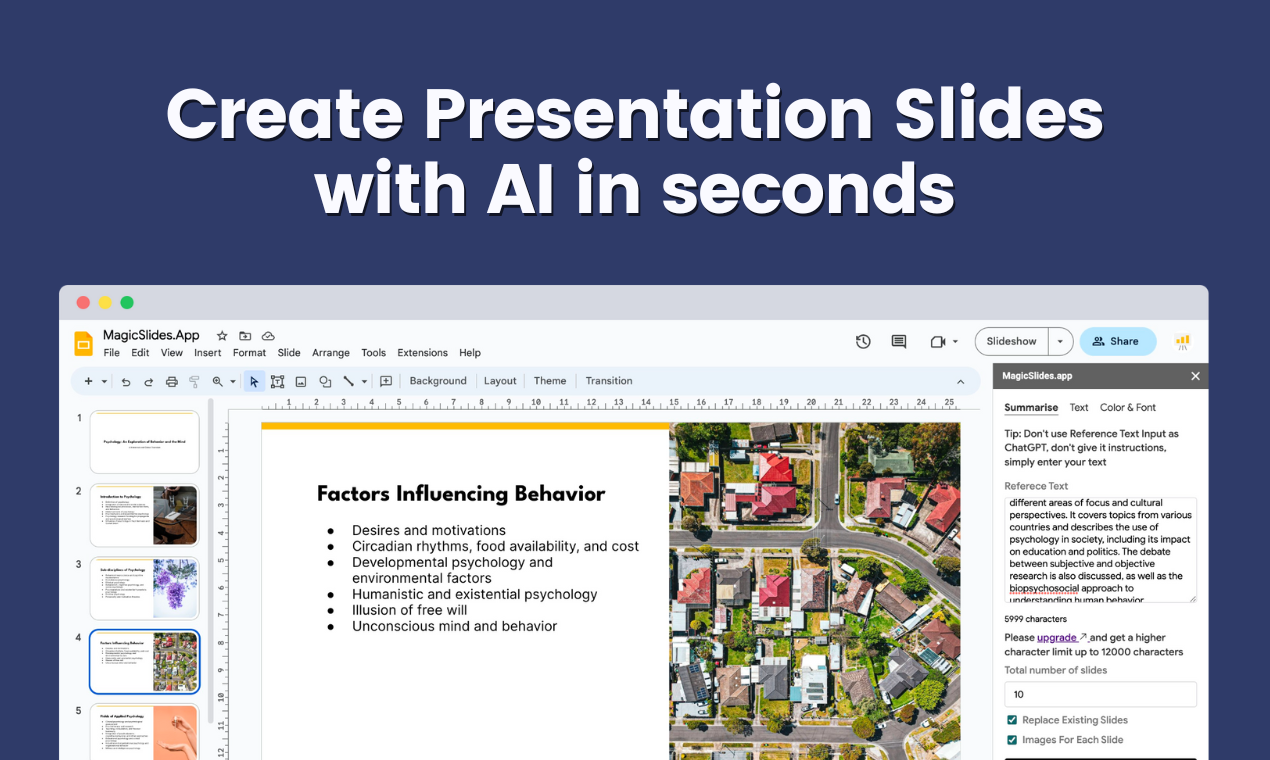
Task: Select the Paint format tool
Action: [195, 381]
